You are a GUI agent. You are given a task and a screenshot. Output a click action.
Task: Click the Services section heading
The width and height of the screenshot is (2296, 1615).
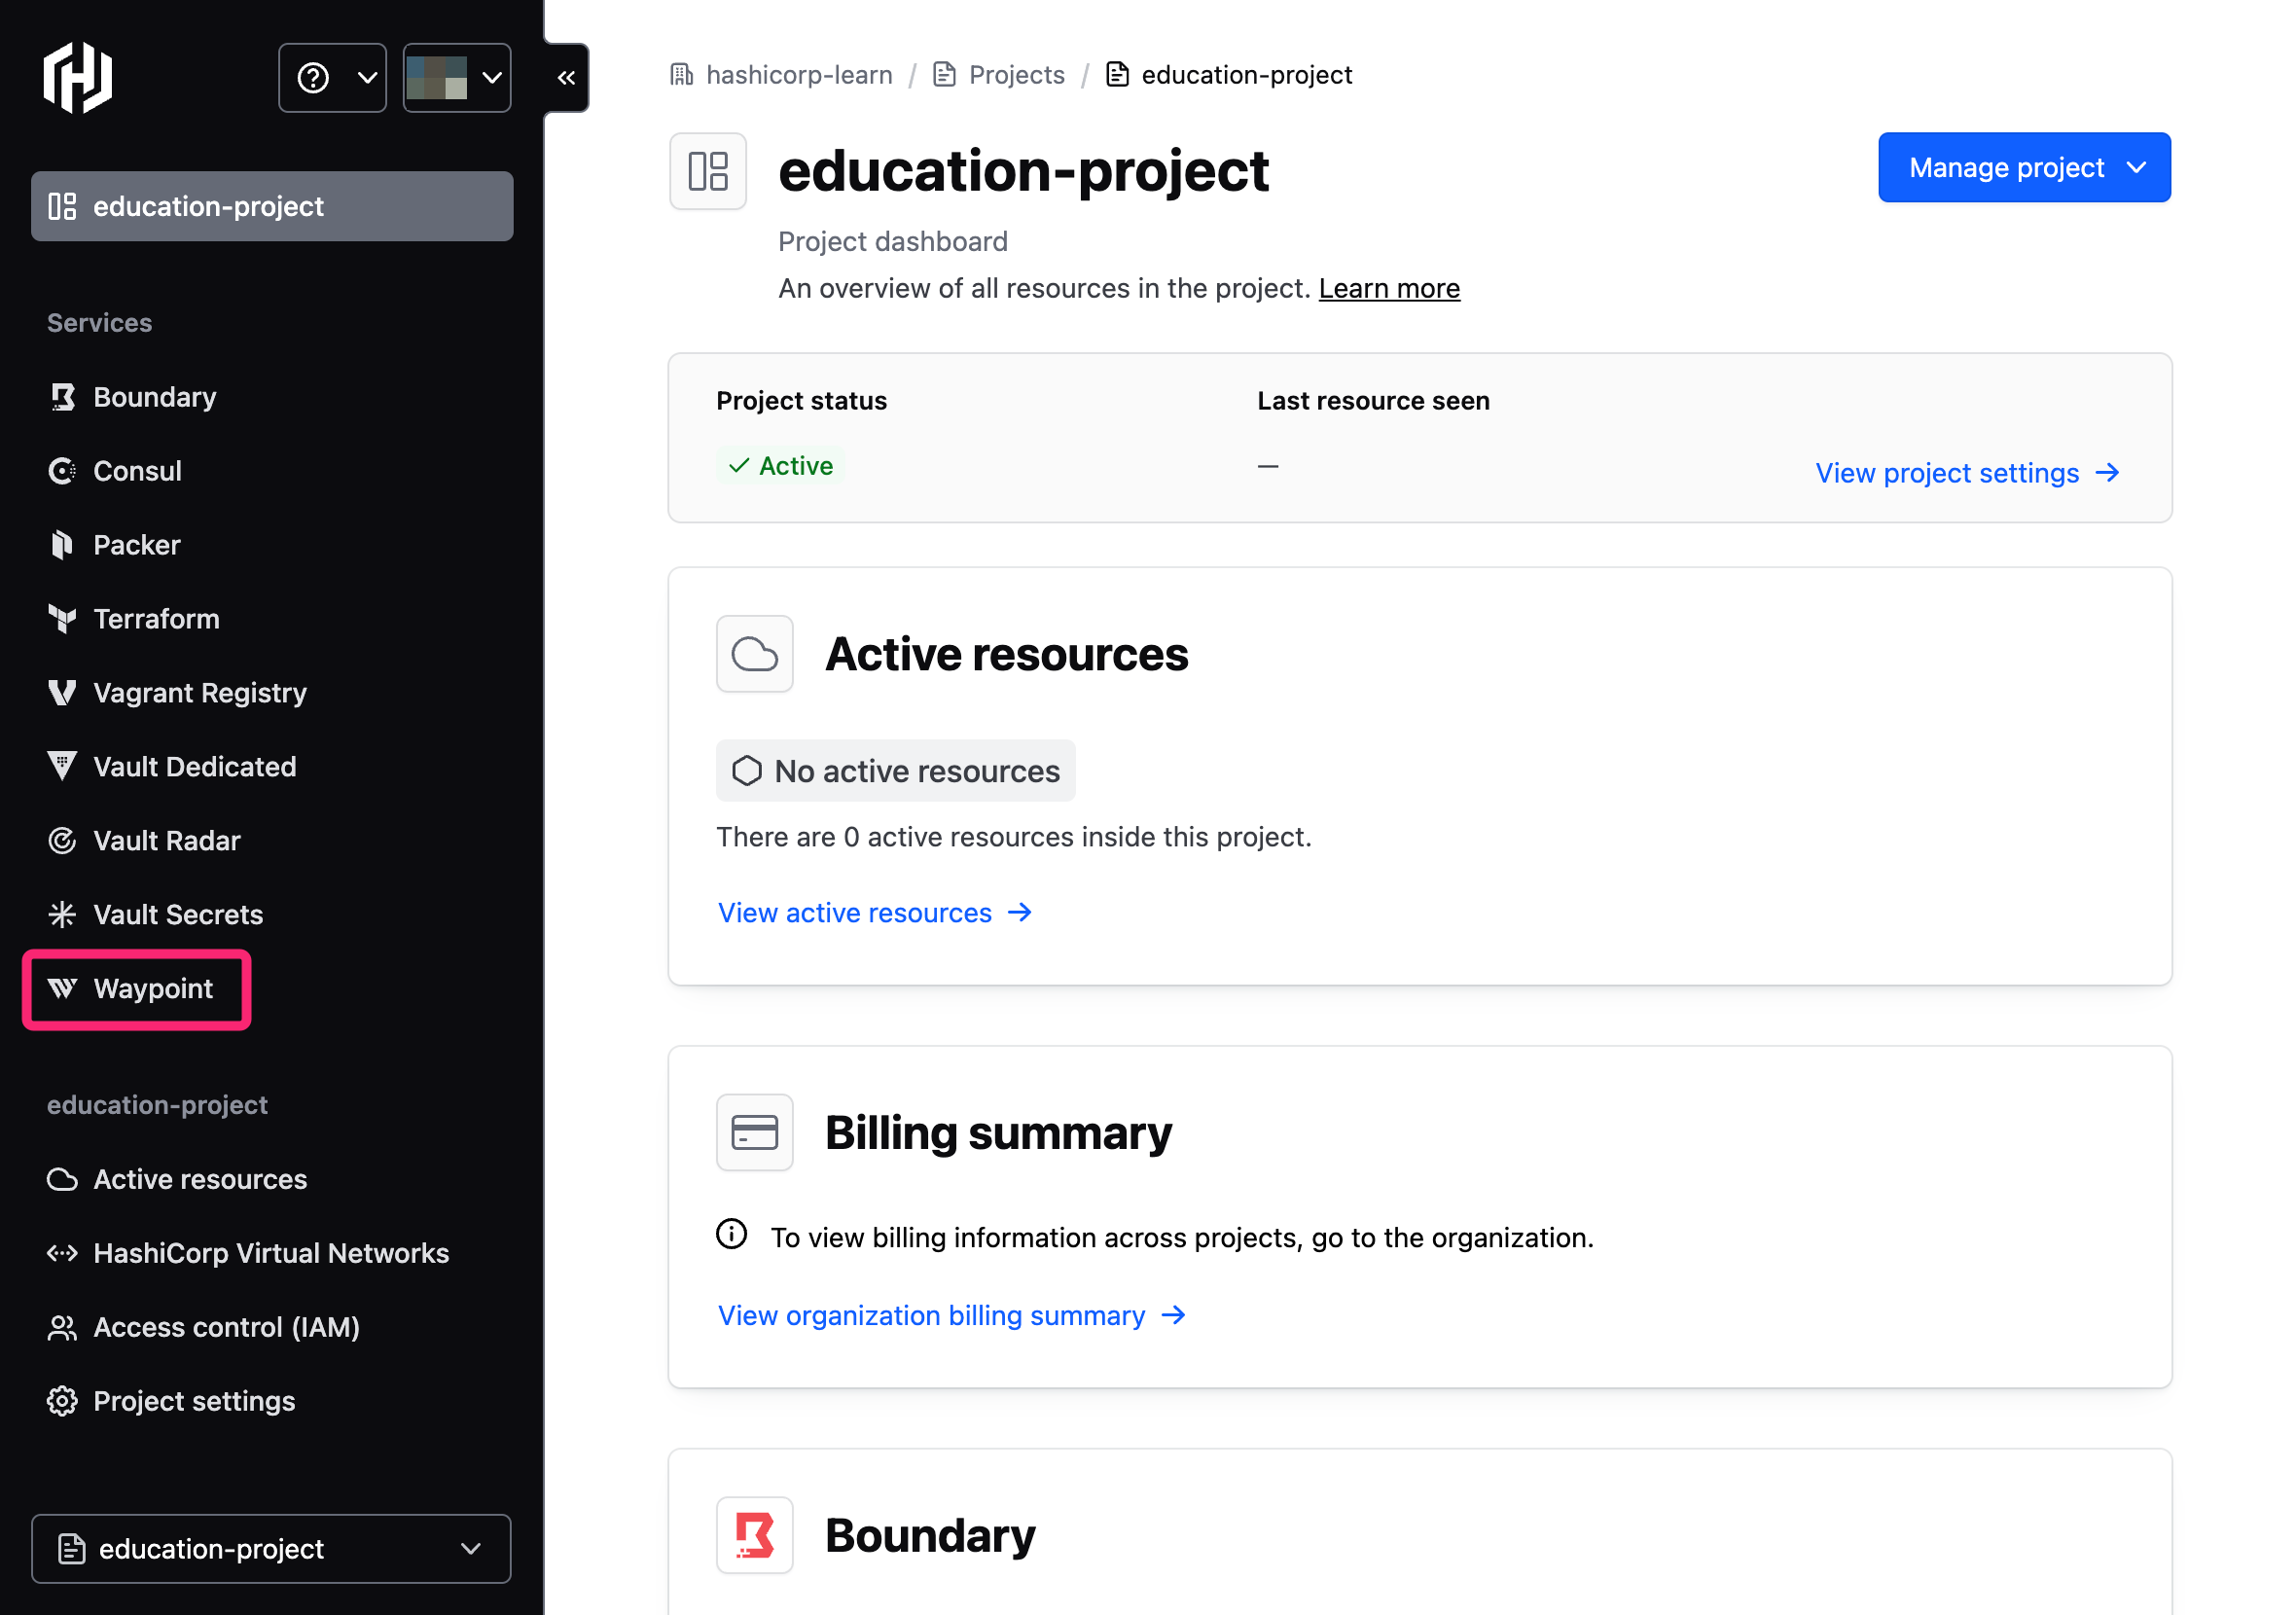[100, 323]
